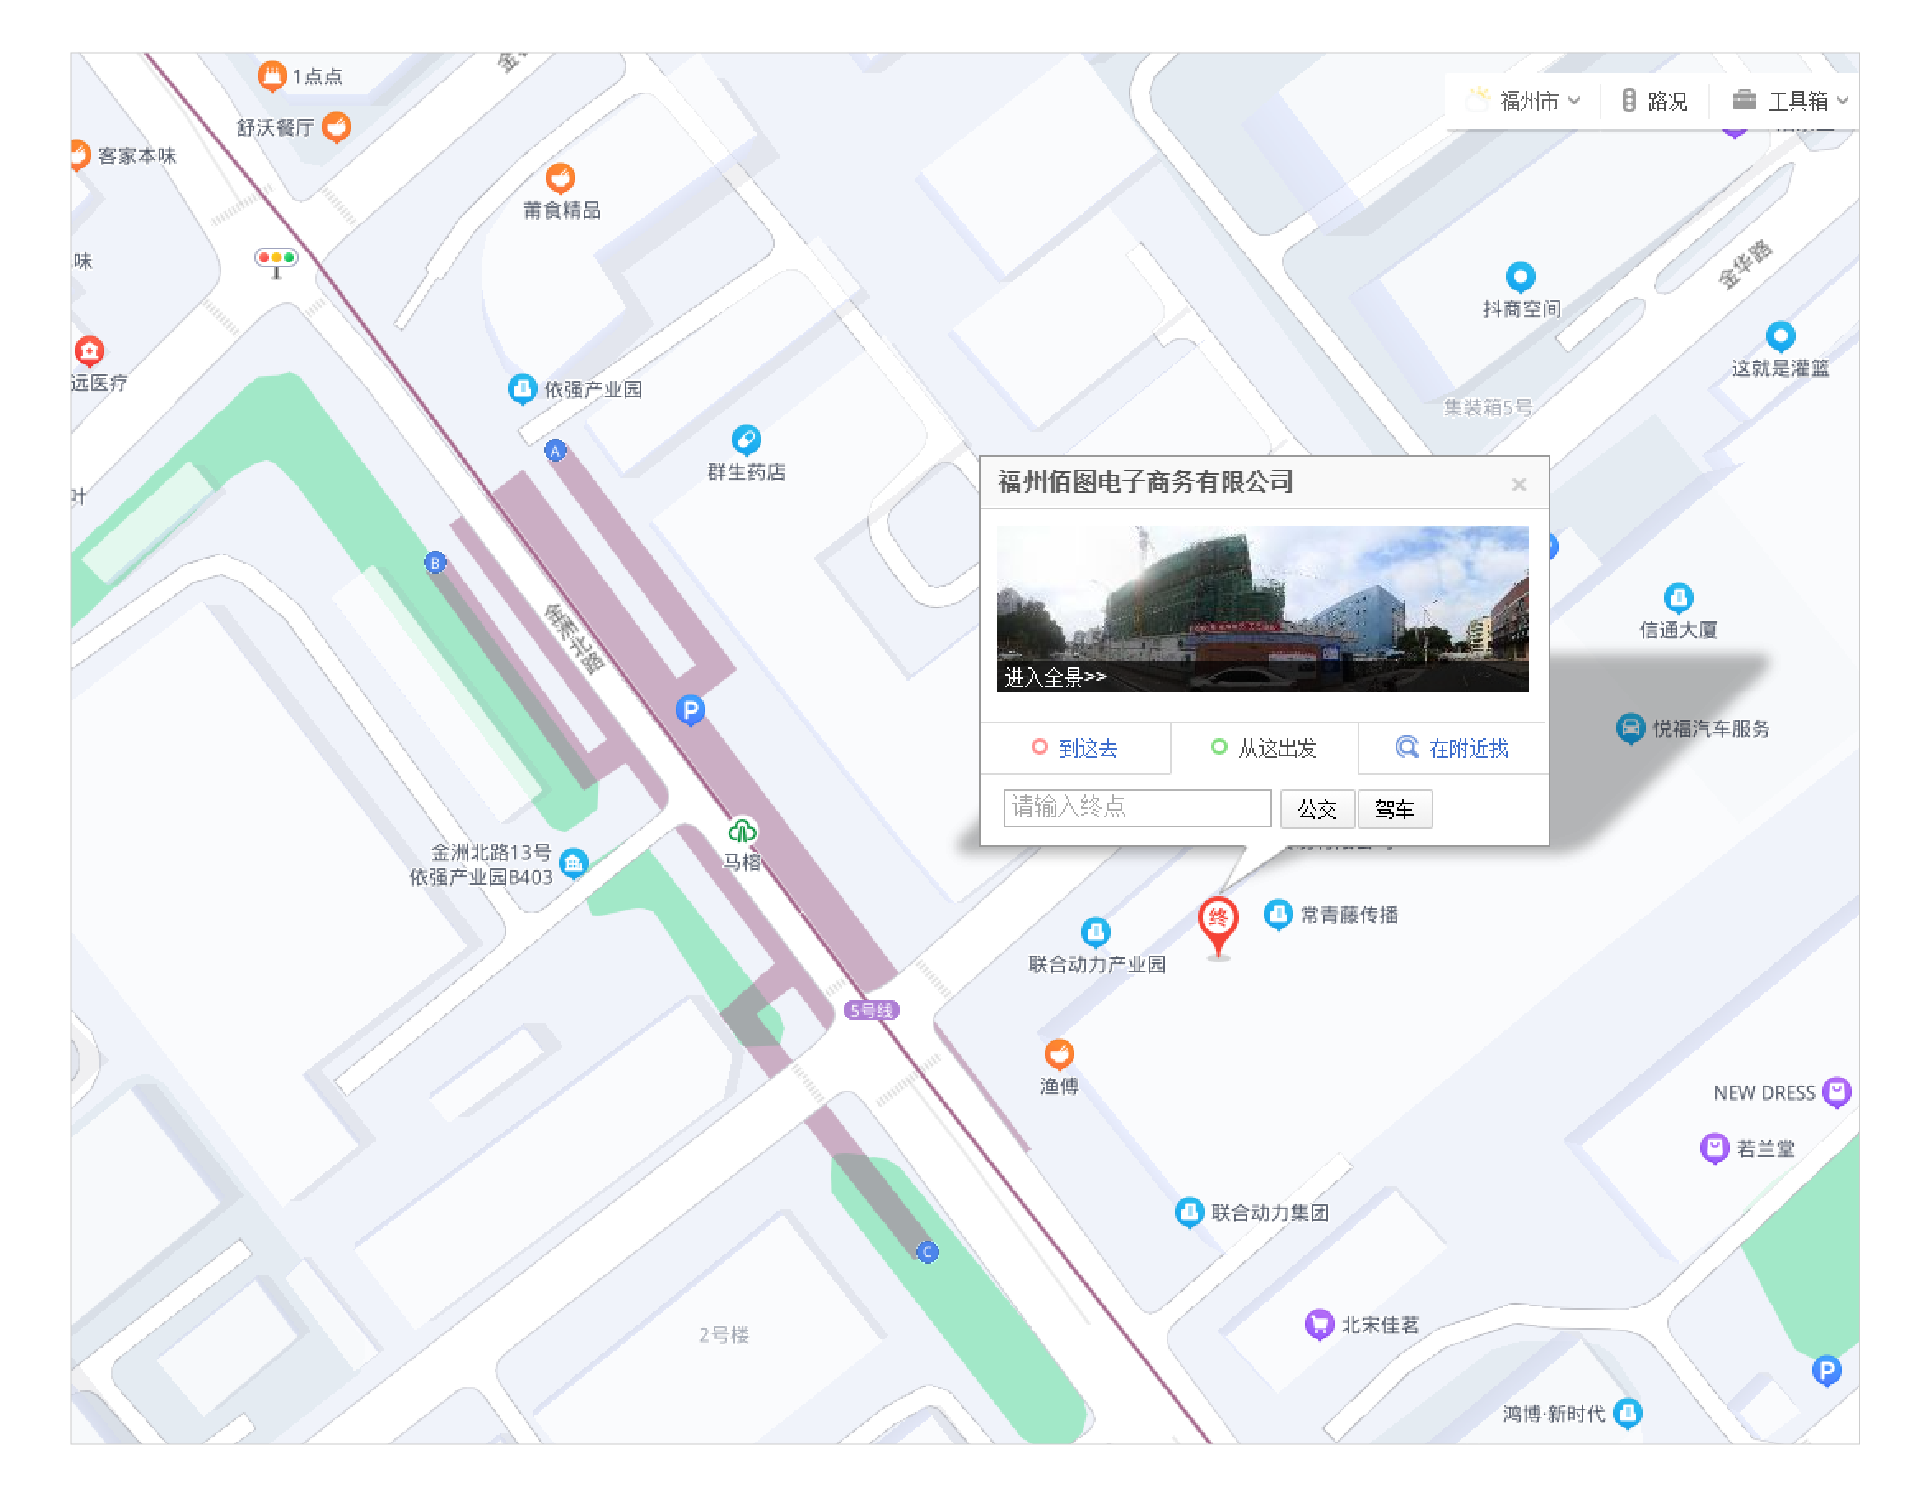1920x1500 pixels.
Task: Click the NEW DRESS shop marker
Action: (x=1837, y=1092)
